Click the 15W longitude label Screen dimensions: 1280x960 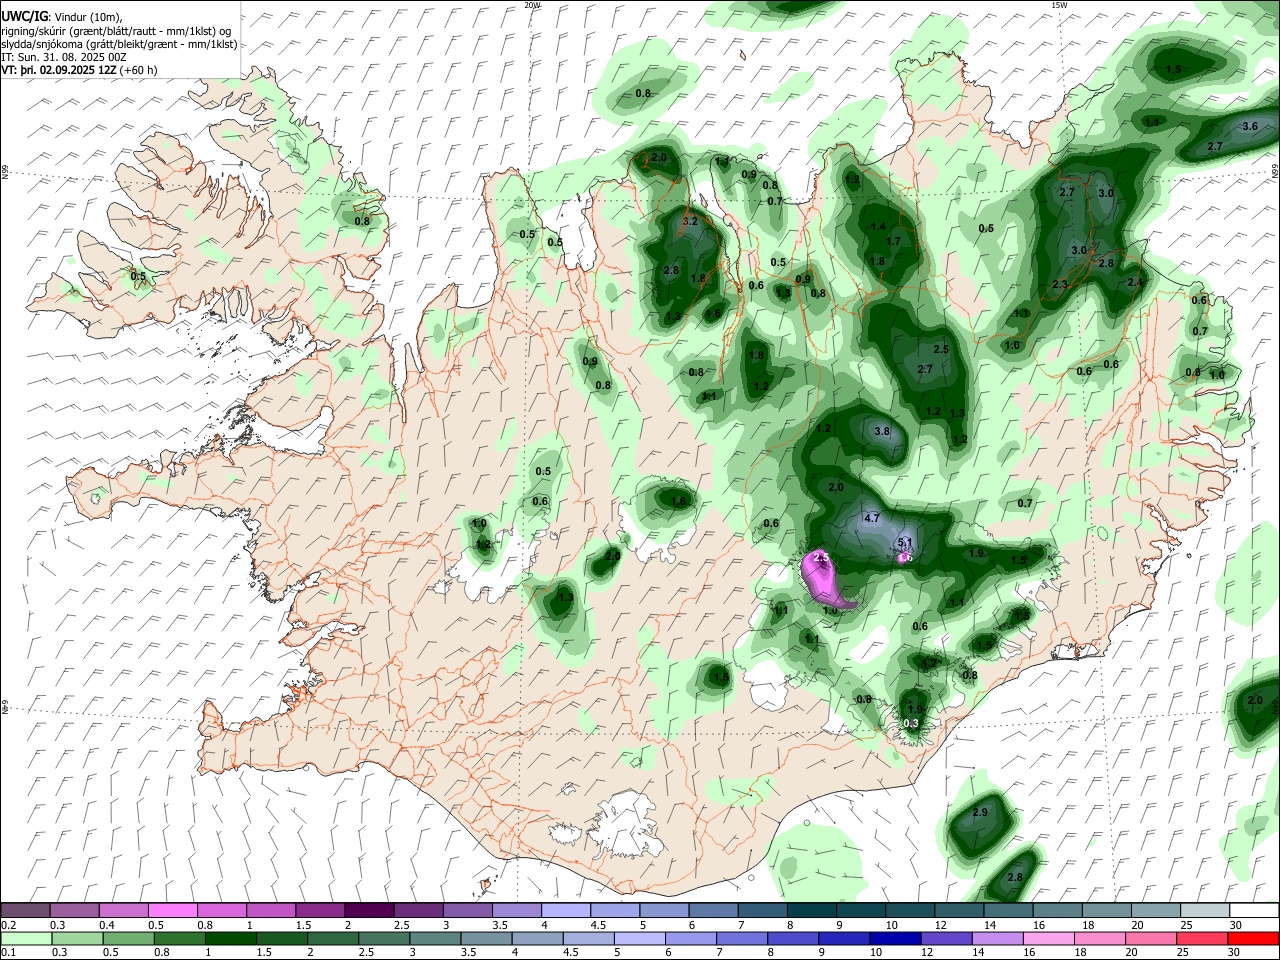coord(1058,5)
